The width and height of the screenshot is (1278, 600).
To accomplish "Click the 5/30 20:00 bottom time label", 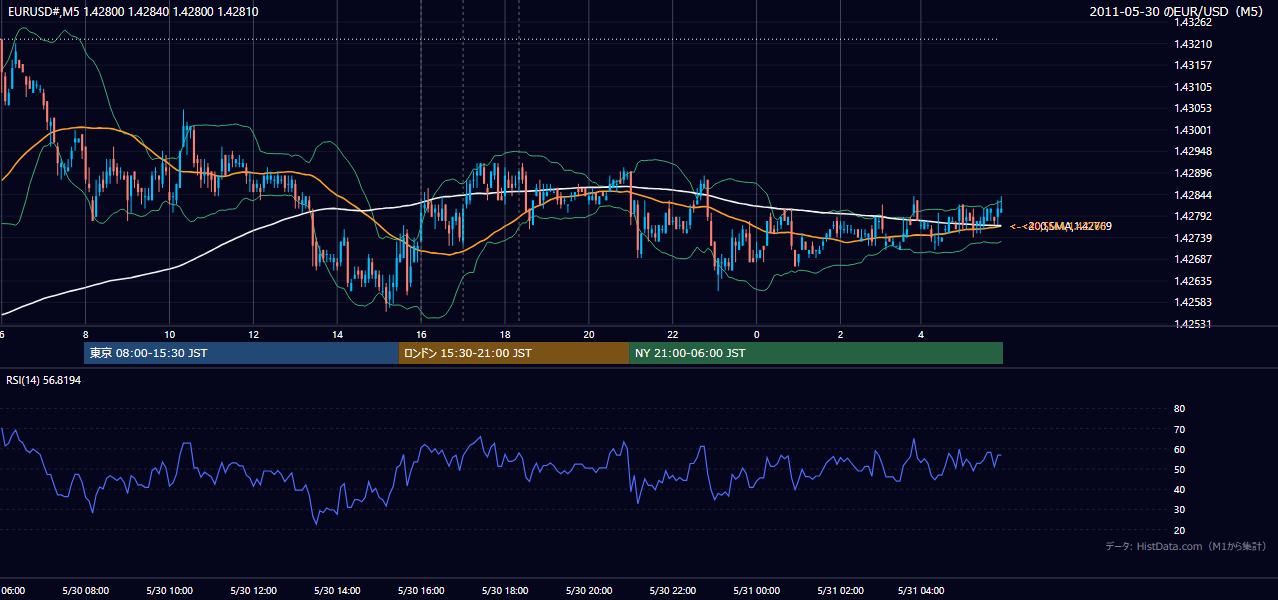I will [589, 591].
